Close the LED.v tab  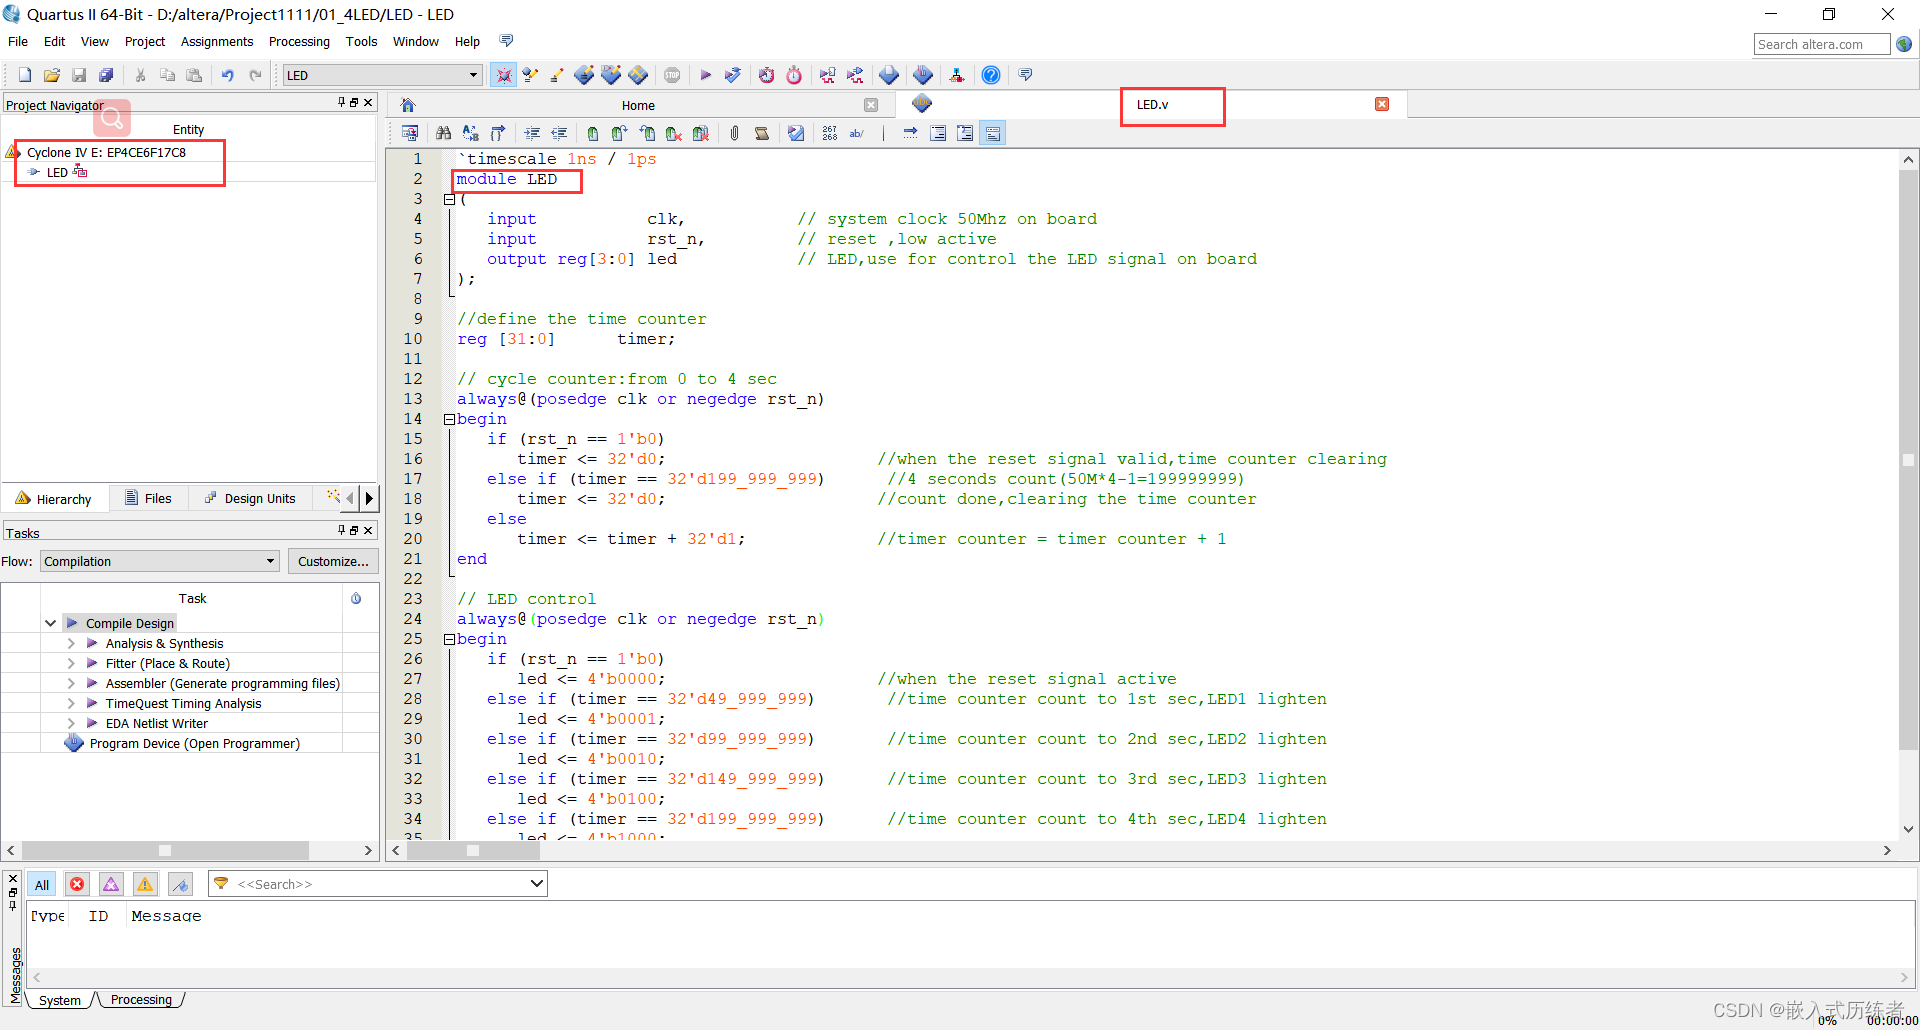1382,104
